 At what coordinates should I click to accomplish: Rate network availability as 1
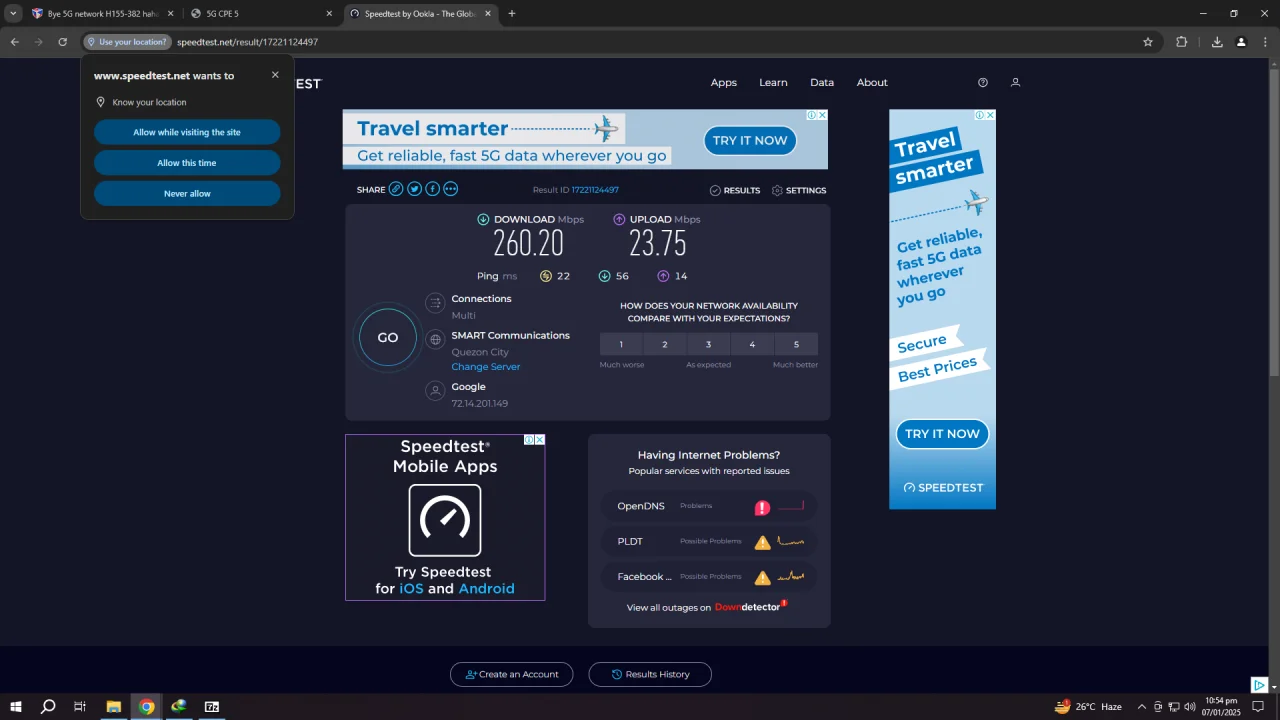pos(621,344)
